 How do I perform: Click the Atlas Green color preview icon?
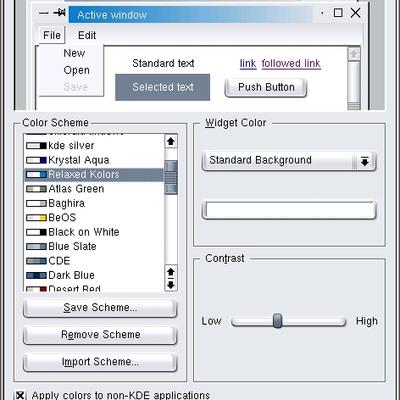point(36,189)
